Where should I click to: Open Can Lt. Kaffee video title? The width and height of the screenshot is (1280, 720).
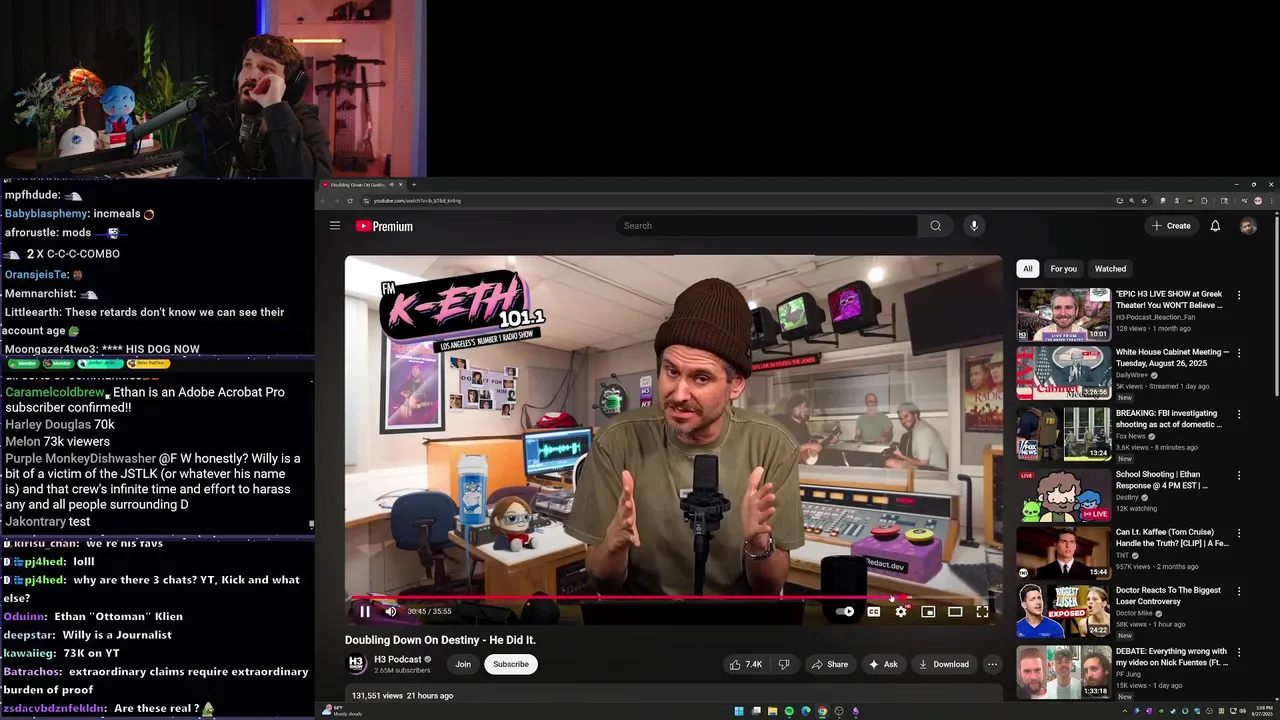pyautogui.click(x=1172, y=537)
